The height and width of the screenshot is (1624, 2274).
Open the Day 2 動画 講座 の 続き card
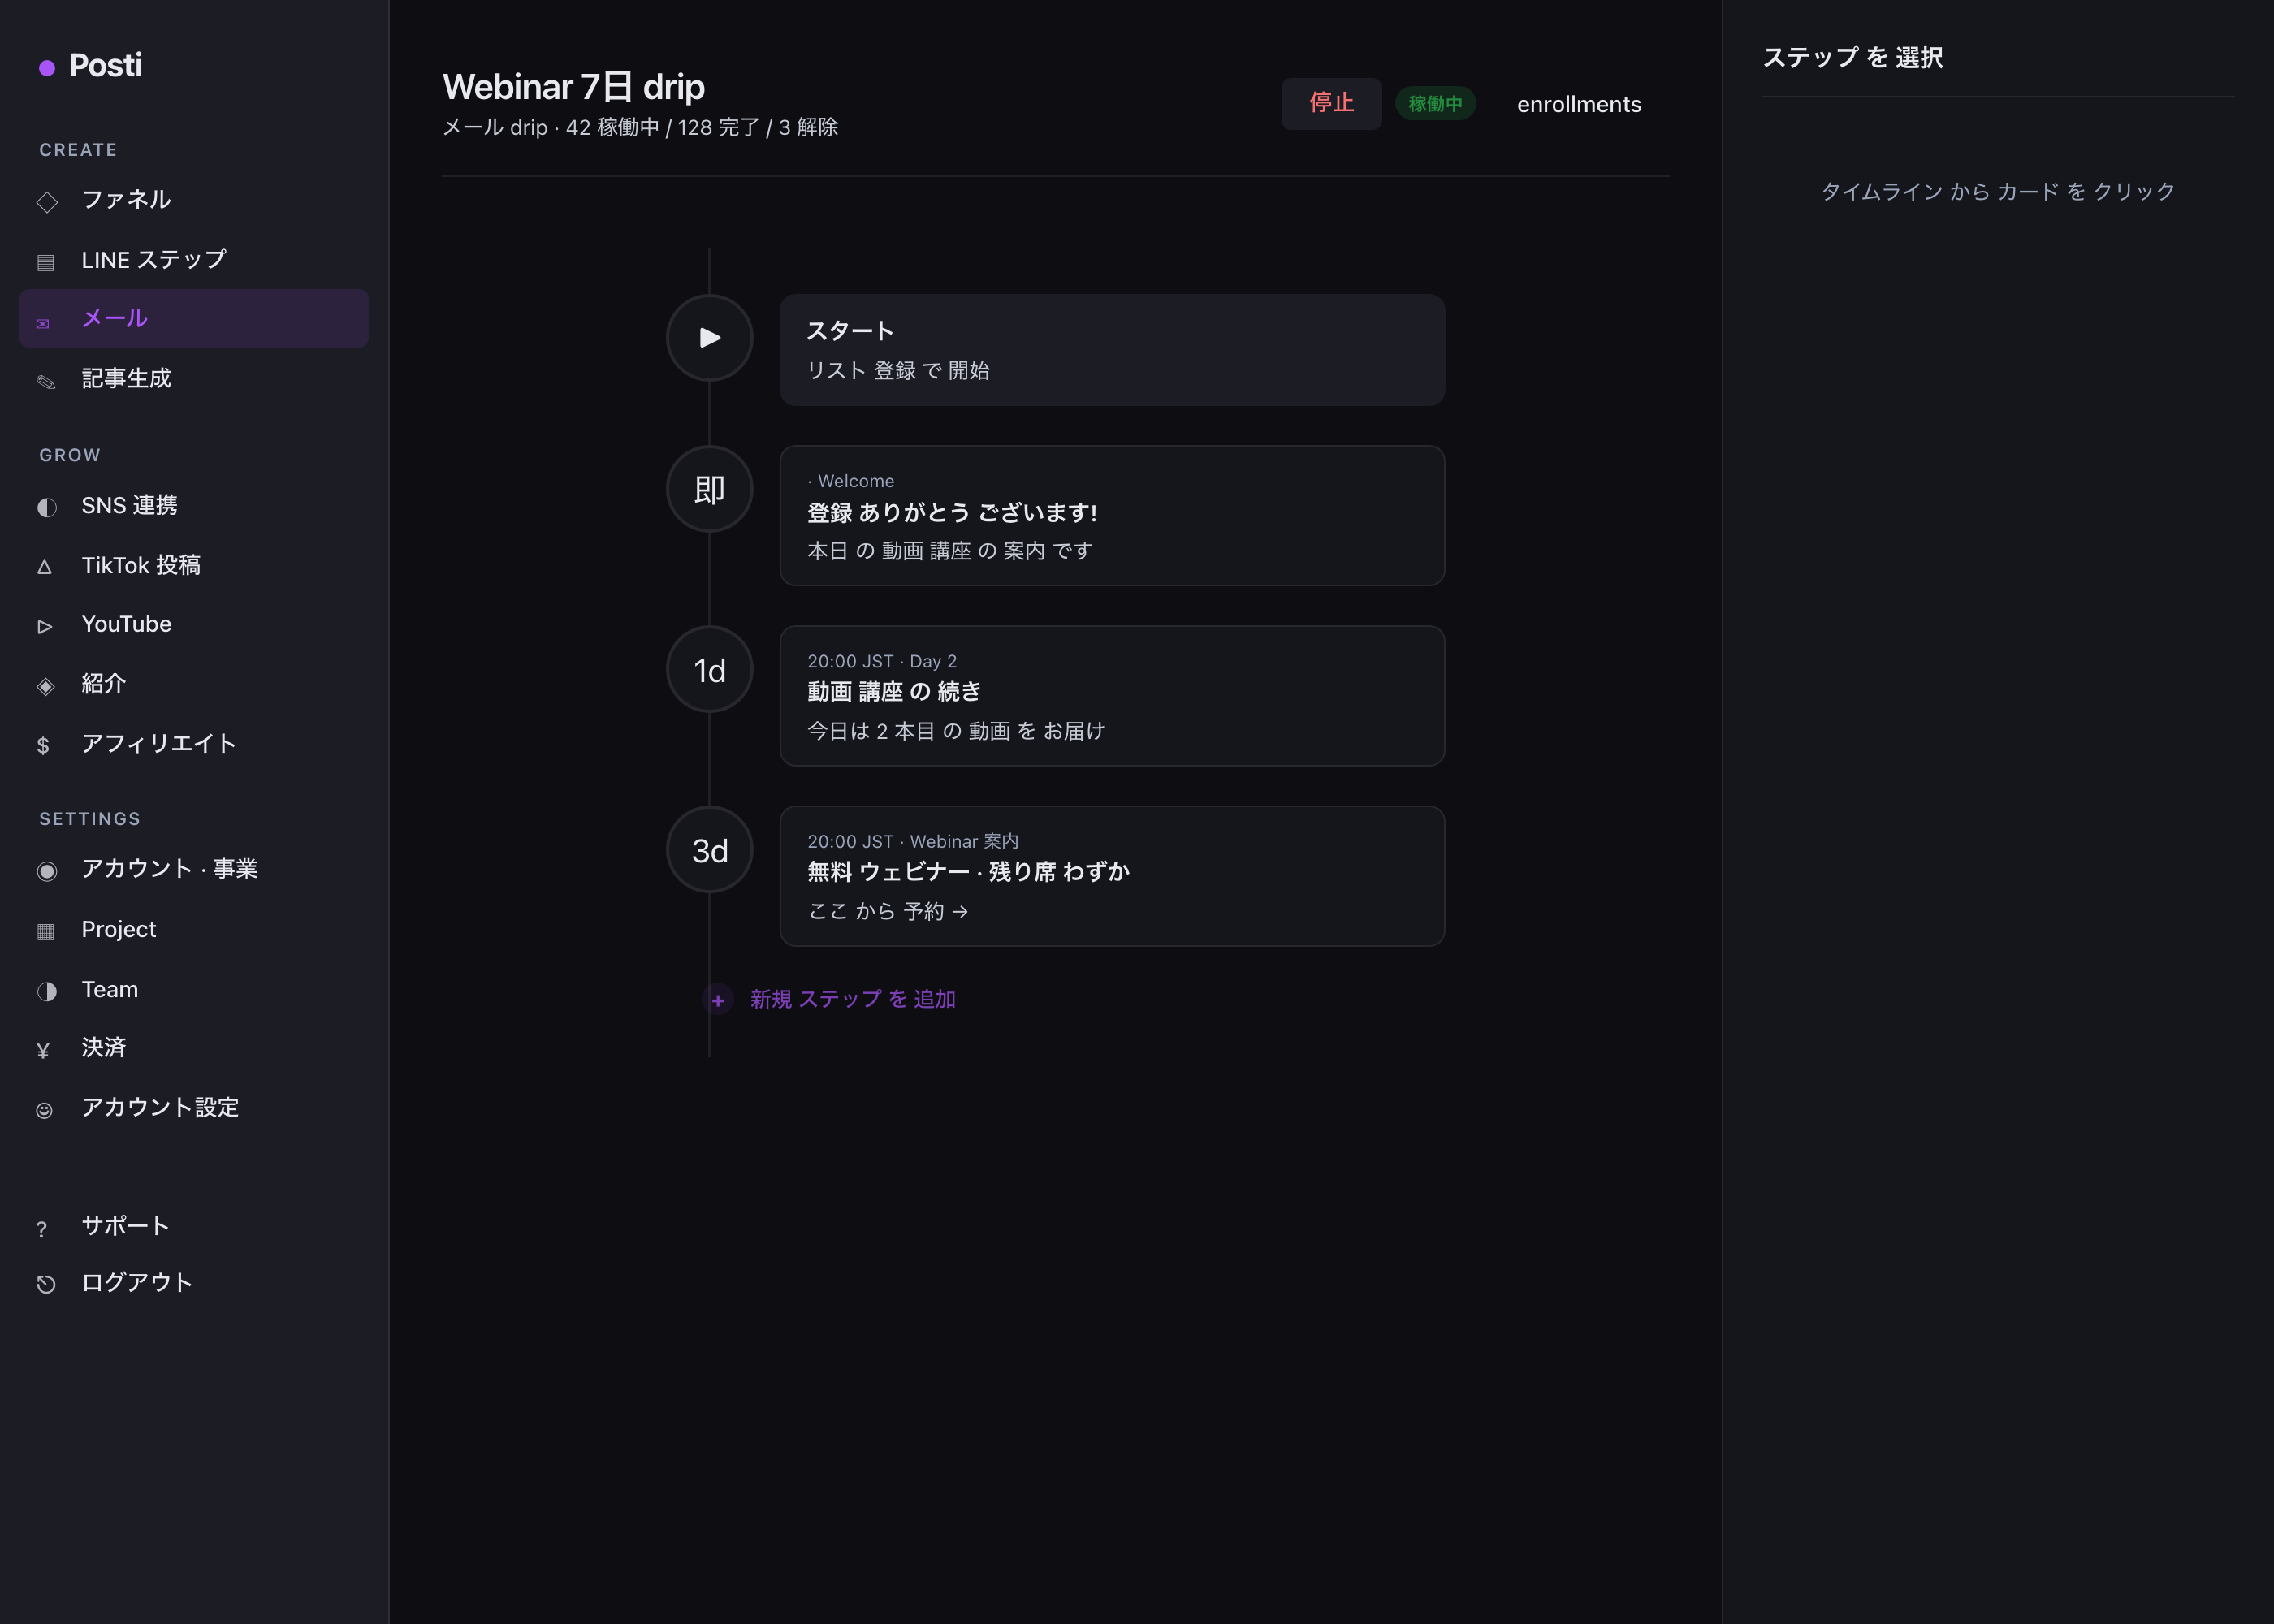point(1112,696)
